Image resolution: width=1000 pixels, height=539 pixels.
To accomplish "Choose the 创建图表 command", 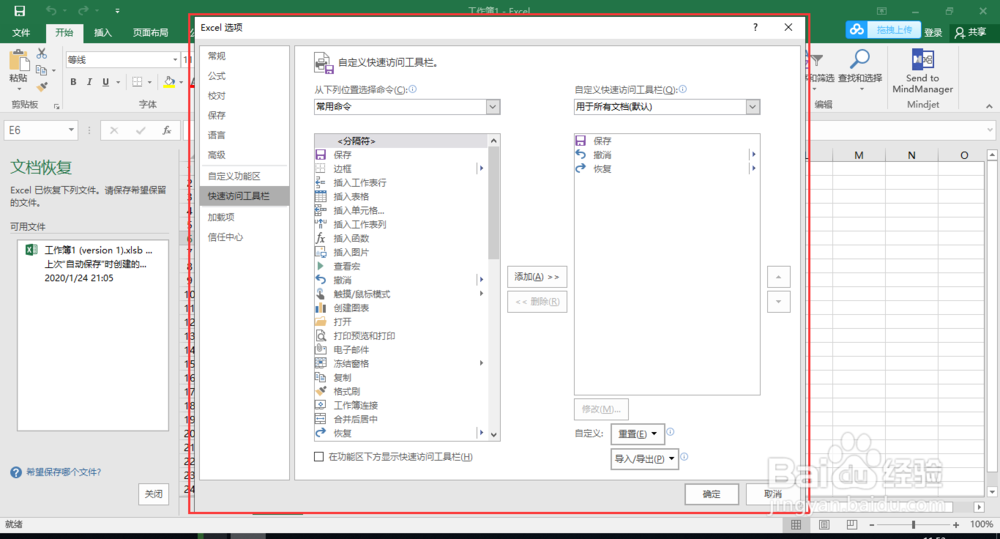I will pyautogui.click(x=401, y=308).
